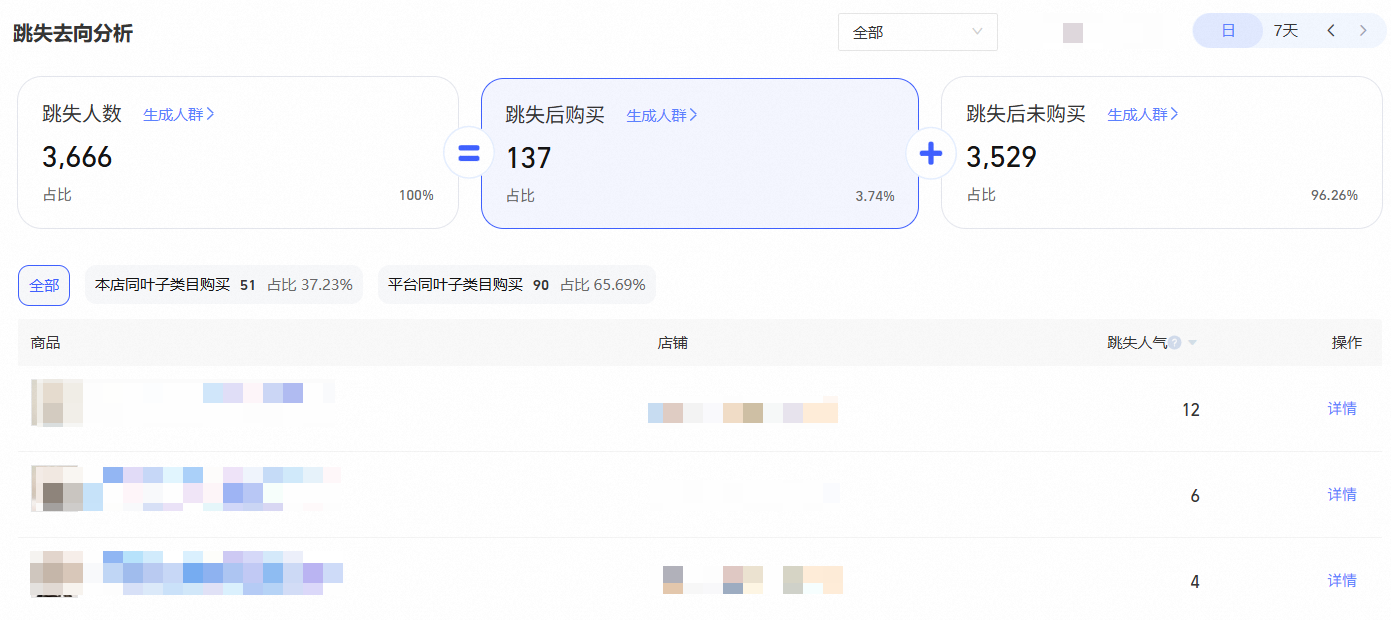
Task: Open 详情 for row with 12
Action: point(1342,408)
